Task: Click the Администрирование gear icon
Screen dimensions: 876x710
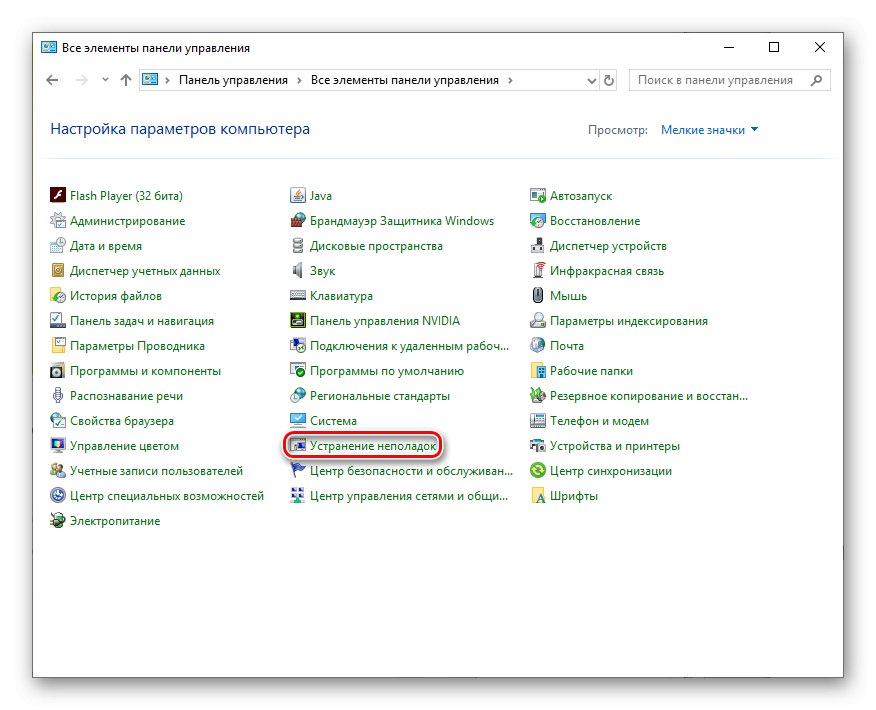Action: point(58,221)
